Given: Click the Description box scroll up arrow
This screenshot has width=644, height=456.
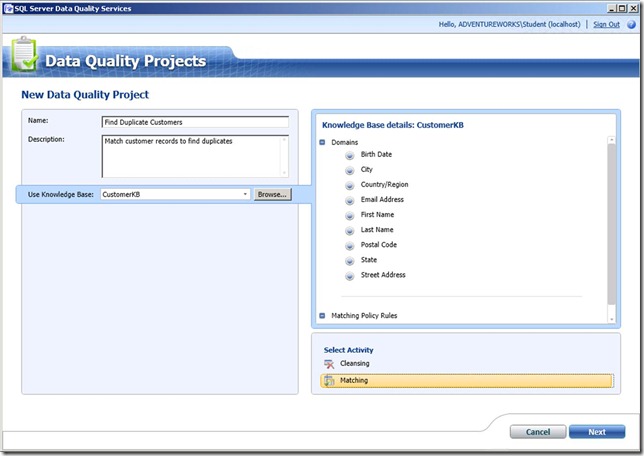Looking at the screenshot, I should pyautogui.click(x=284, y=140).
